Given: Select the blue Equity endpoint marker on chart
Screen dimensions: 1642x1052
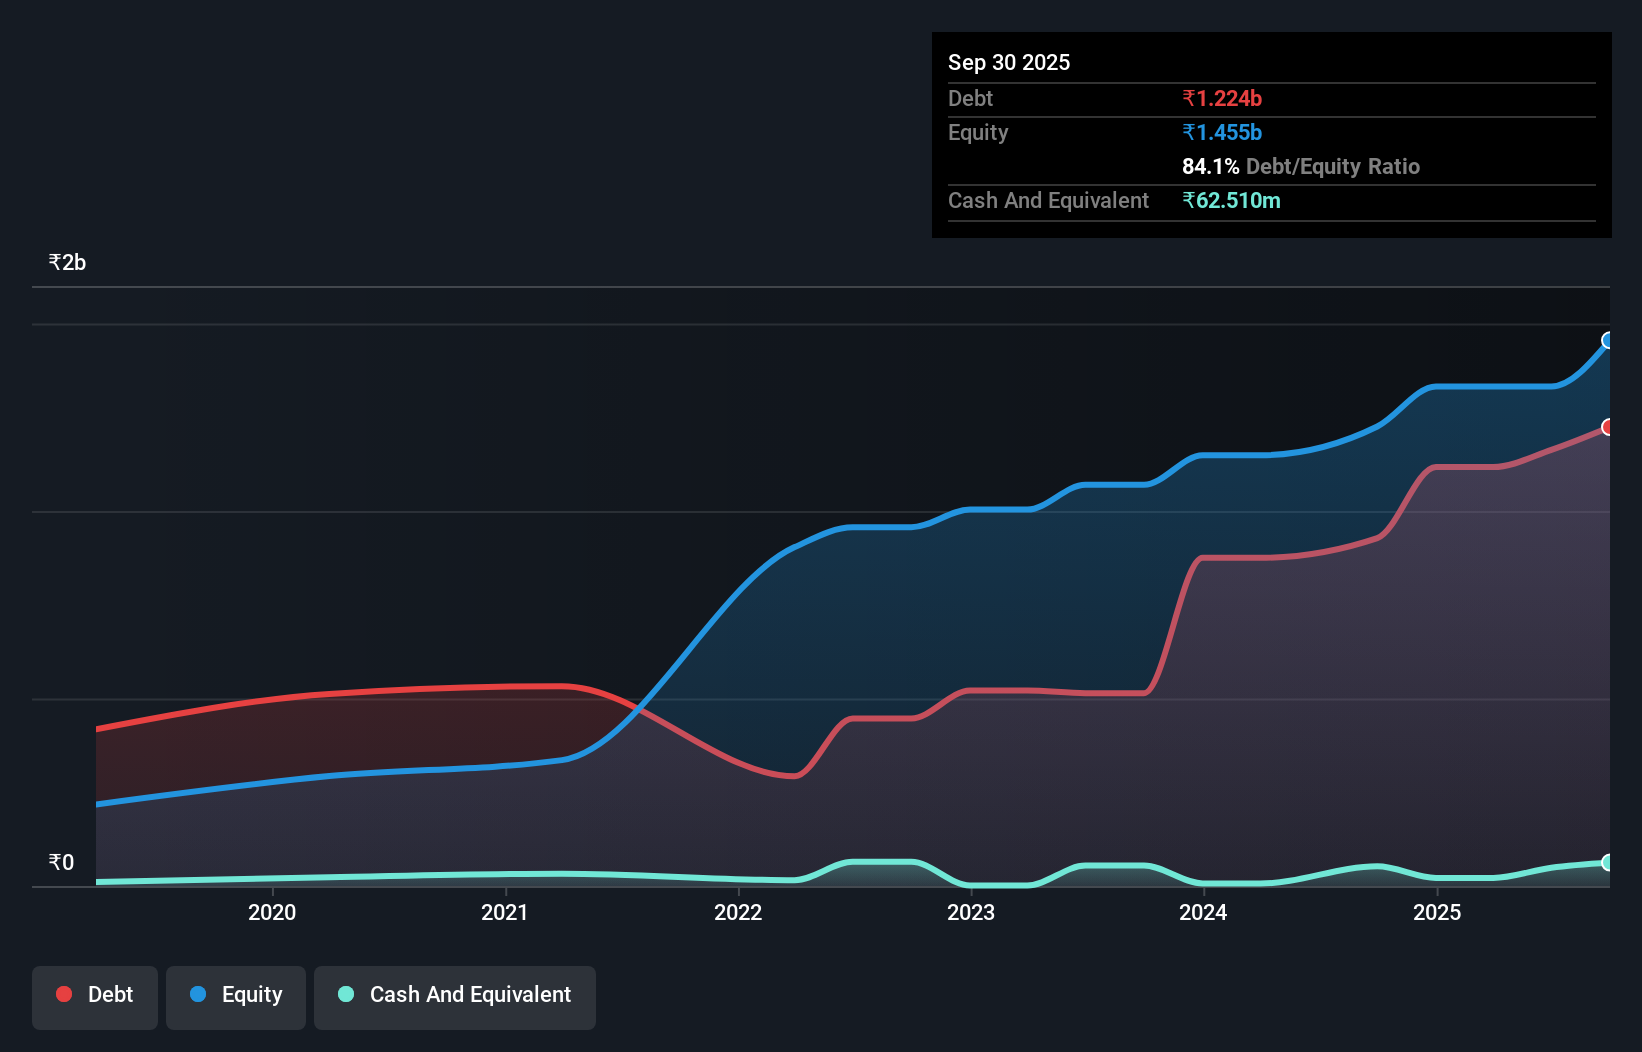Looking at the screenshot, I should [1608, 342].
